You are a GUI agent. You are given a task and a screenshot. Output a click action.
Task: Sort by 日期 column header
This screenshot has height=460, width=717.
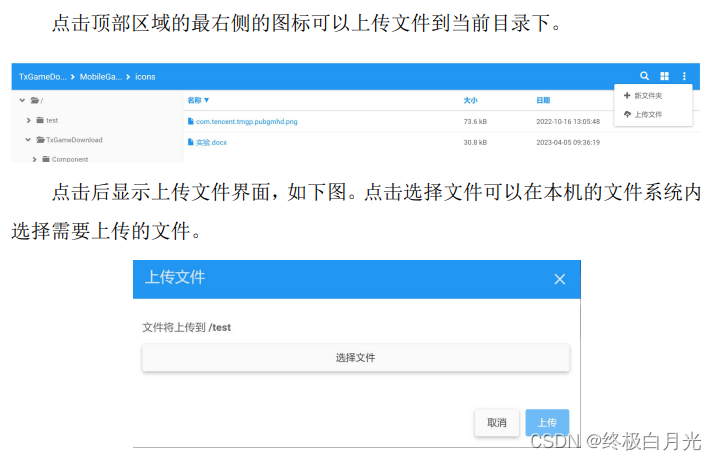[x=543, y=100]
